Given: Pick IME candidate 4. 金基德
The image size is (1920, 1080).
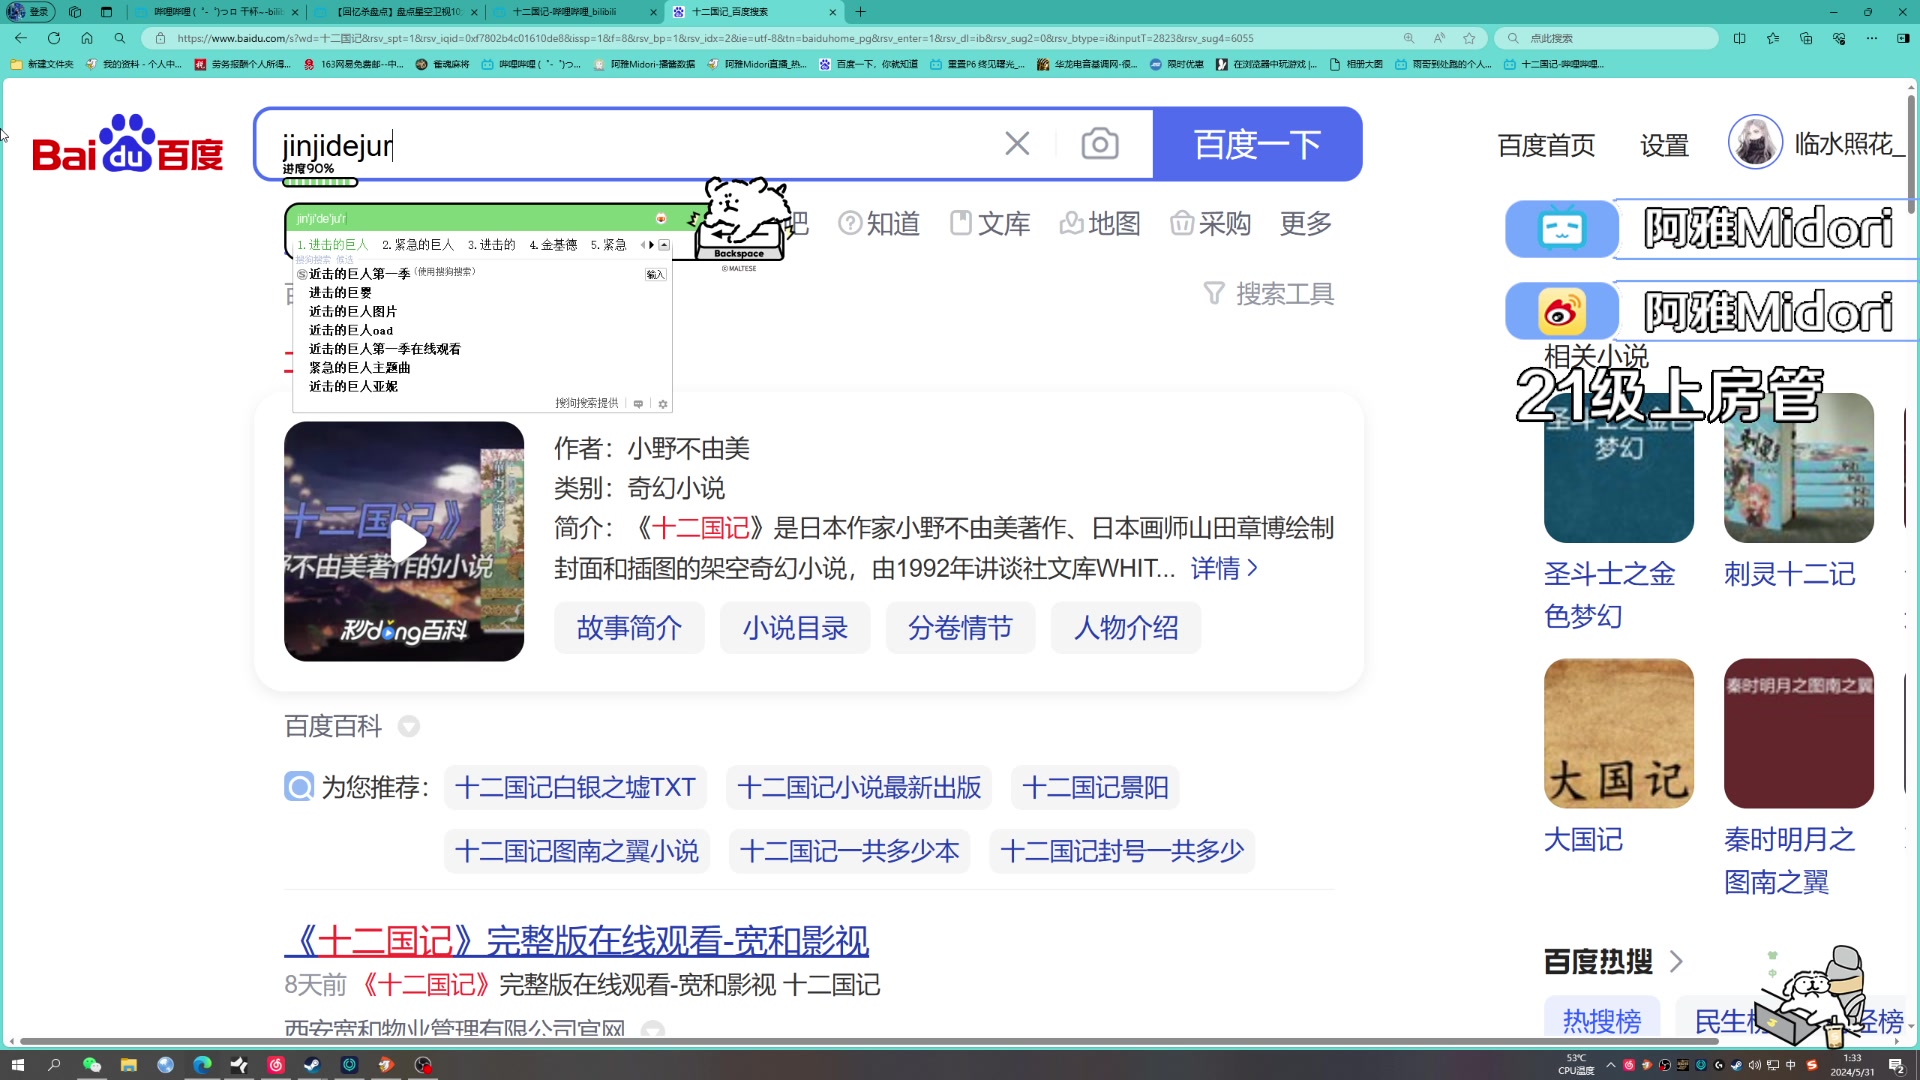Looking at the screenshot, I should click(553, 245).
